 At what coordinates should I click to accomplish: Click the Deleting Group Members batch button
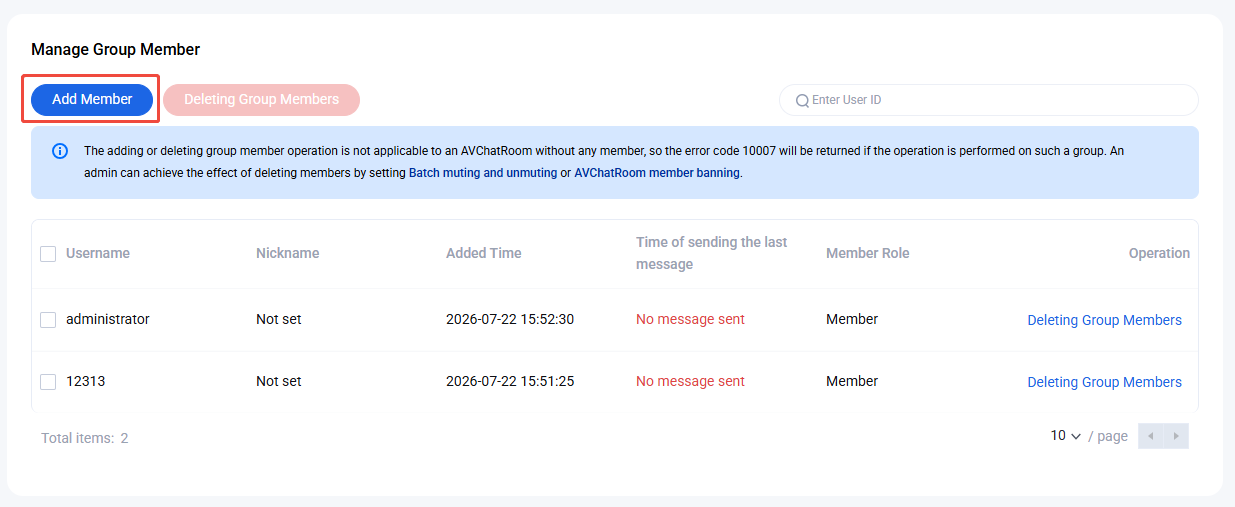261,99
